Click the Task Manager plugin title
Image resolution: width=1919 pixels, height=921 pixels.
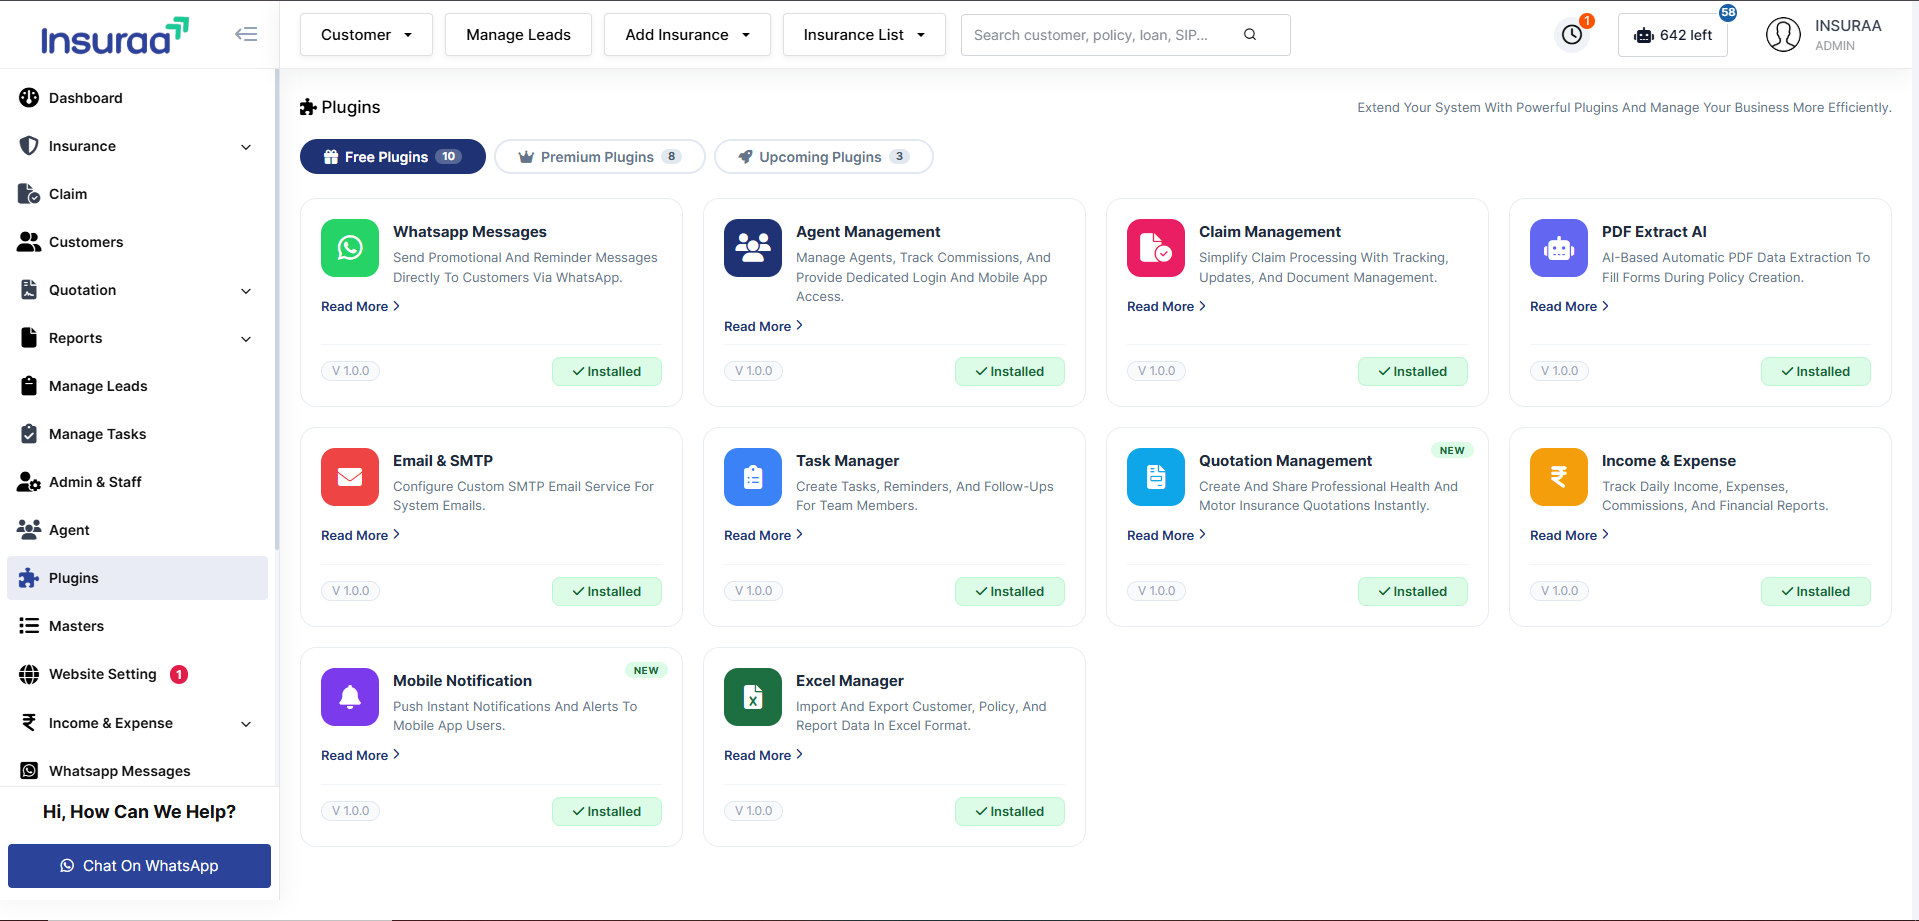pos(848,461)
